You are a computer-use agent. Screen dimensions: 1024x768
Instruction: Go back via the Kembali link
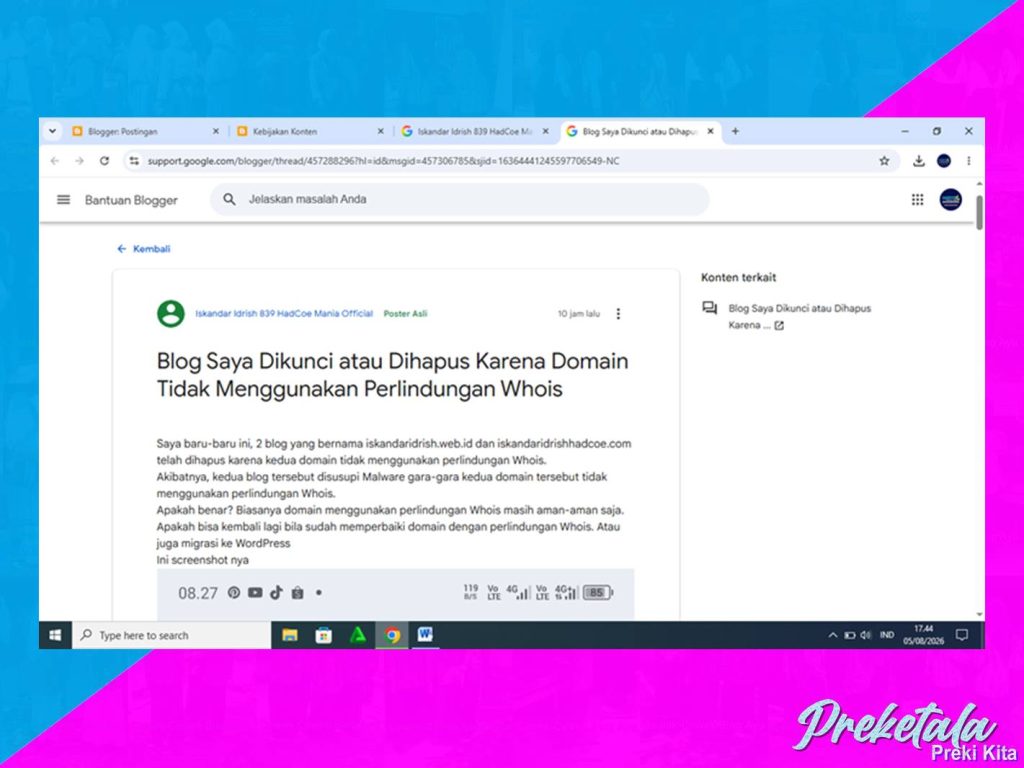[144, 249]
